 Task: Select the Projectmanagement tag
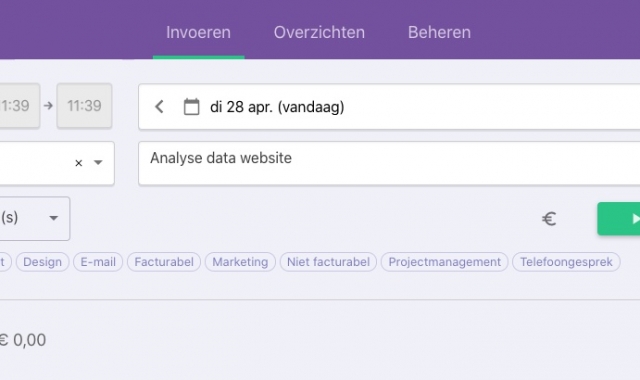point(444,262)
